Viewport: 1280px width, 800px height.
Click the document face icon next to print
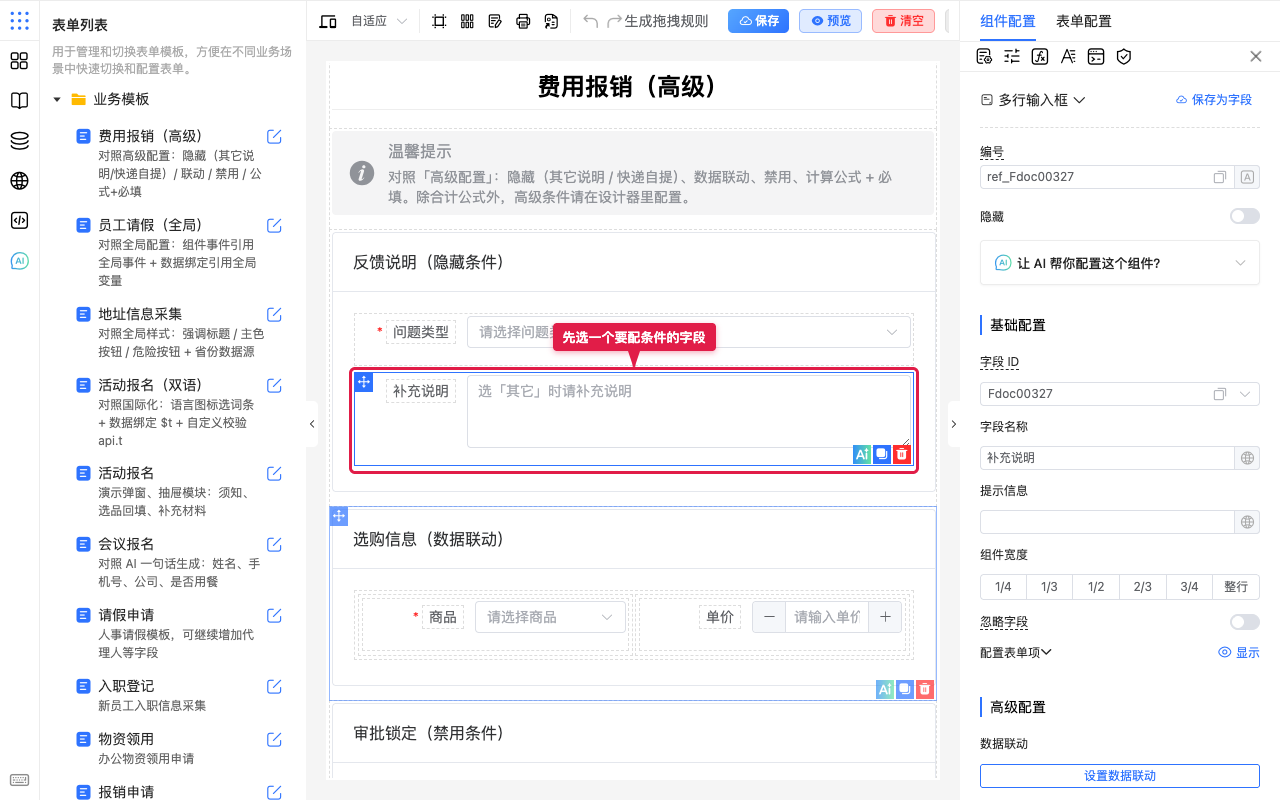(x=551, y=21)
